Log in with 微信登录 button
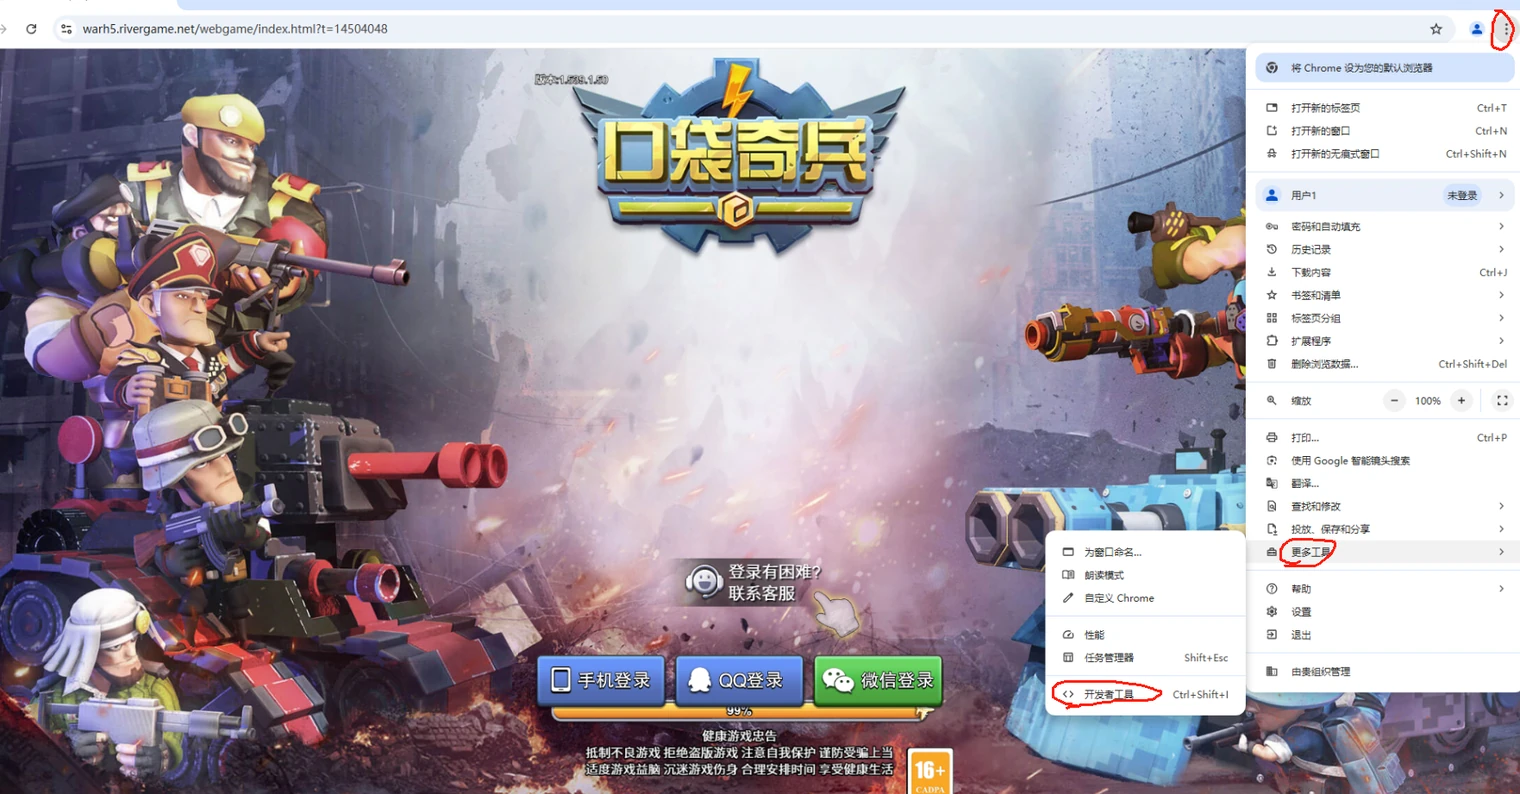This screenshot has width=1520, height=794. pyautogui.click(x=878, y=681)
